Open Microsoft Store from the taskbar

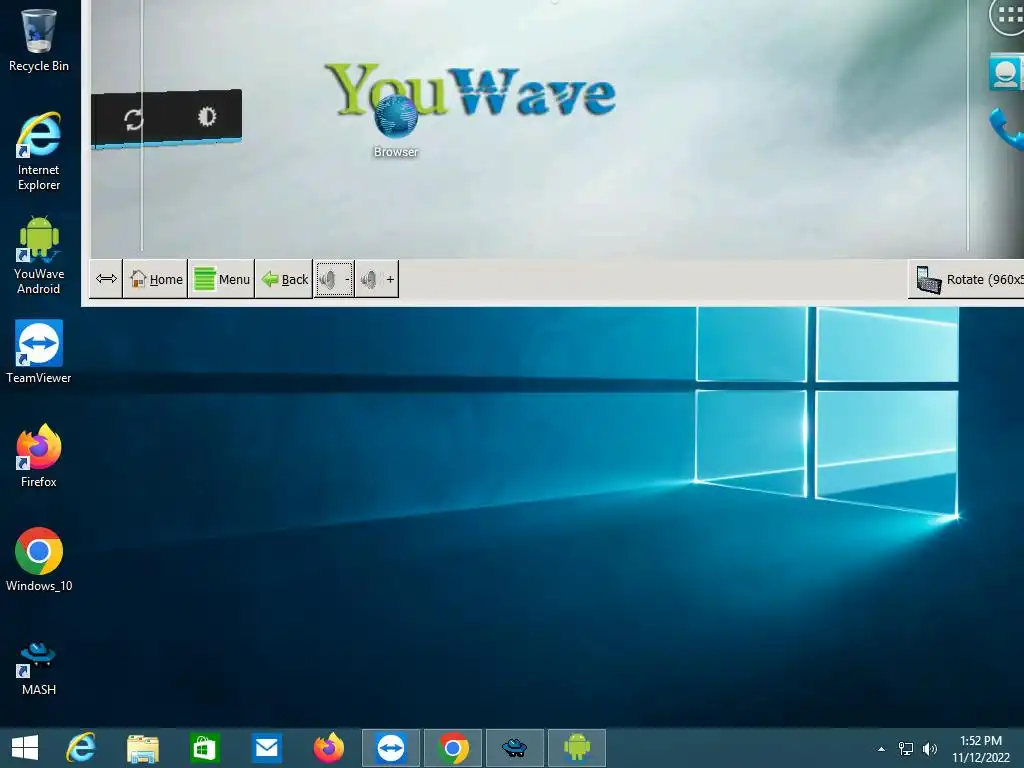[x=204, y=748]
